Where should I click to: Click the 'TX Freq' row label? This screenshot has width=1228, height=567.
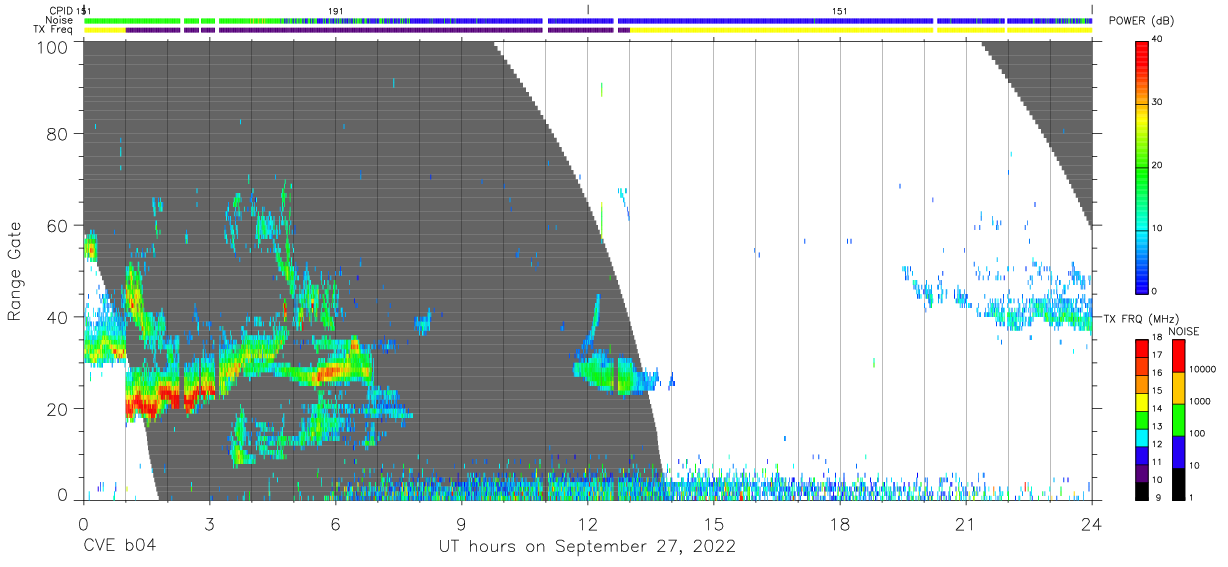[53, 30]
